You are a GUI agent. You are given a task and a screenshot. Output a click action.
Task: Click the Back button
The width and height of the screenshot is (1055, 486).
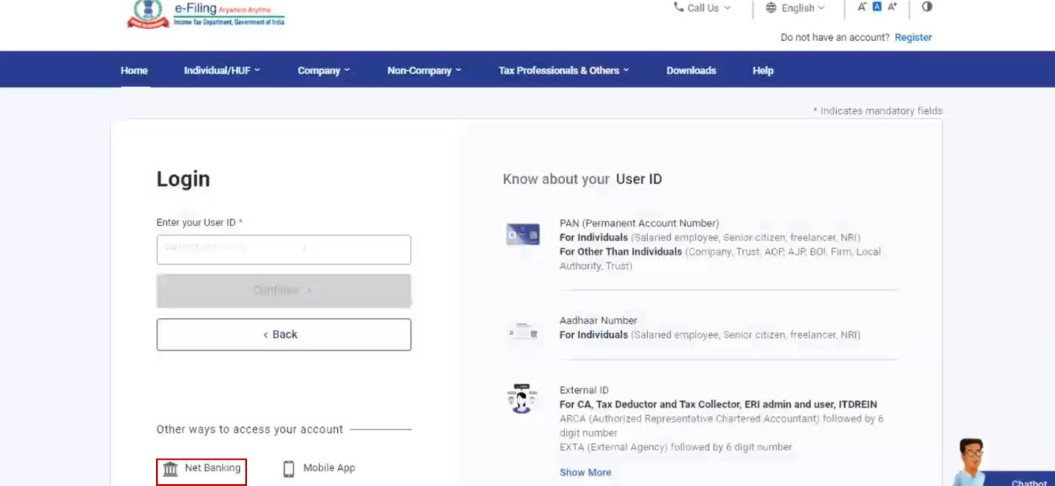tap(284, 335)
